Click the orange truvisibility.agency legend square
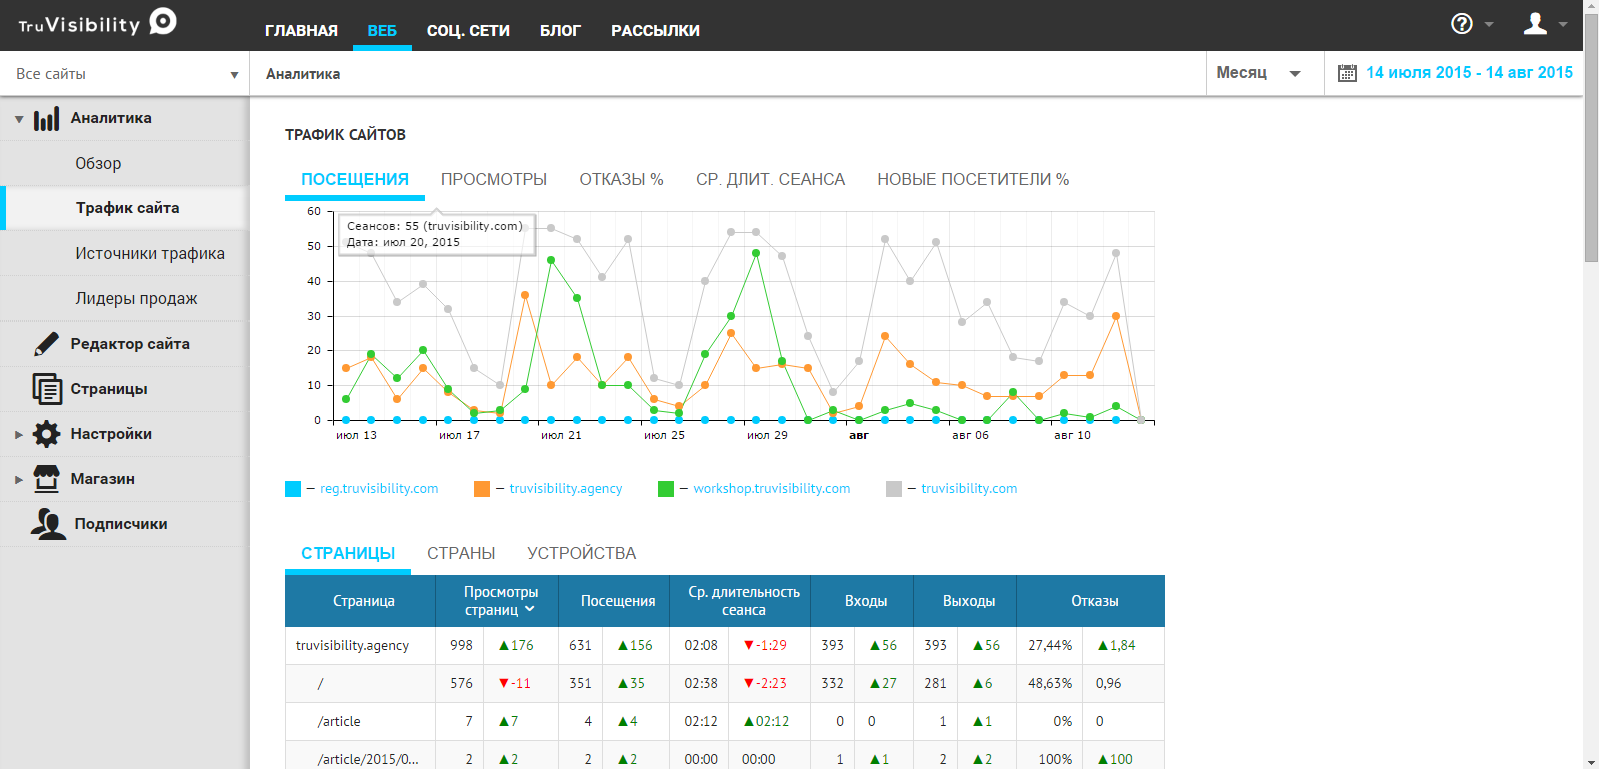 point(482,489)
